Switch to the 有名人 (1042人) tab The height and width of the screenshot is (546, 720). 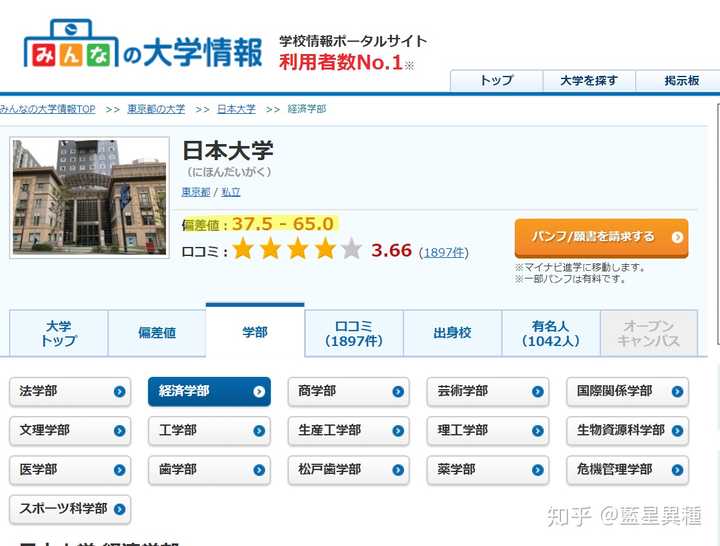point(551,333)
